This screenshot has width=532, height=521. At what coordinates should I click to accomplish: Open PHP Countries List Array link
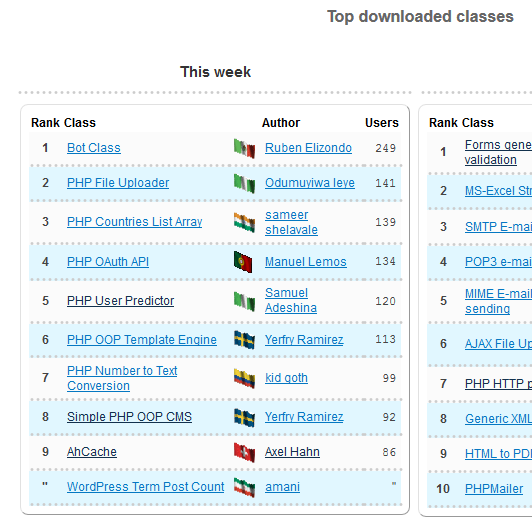(134, 222)
